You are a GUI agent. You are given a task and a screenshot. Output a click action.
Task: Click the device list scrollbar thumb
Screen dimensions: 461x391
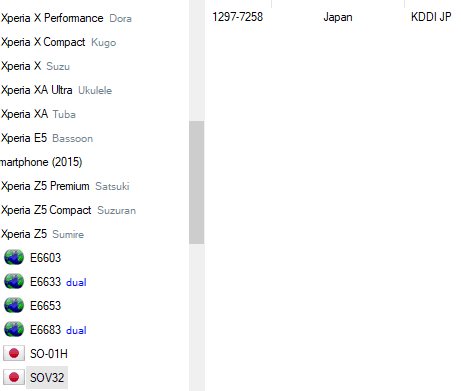[x=196, y=182]
